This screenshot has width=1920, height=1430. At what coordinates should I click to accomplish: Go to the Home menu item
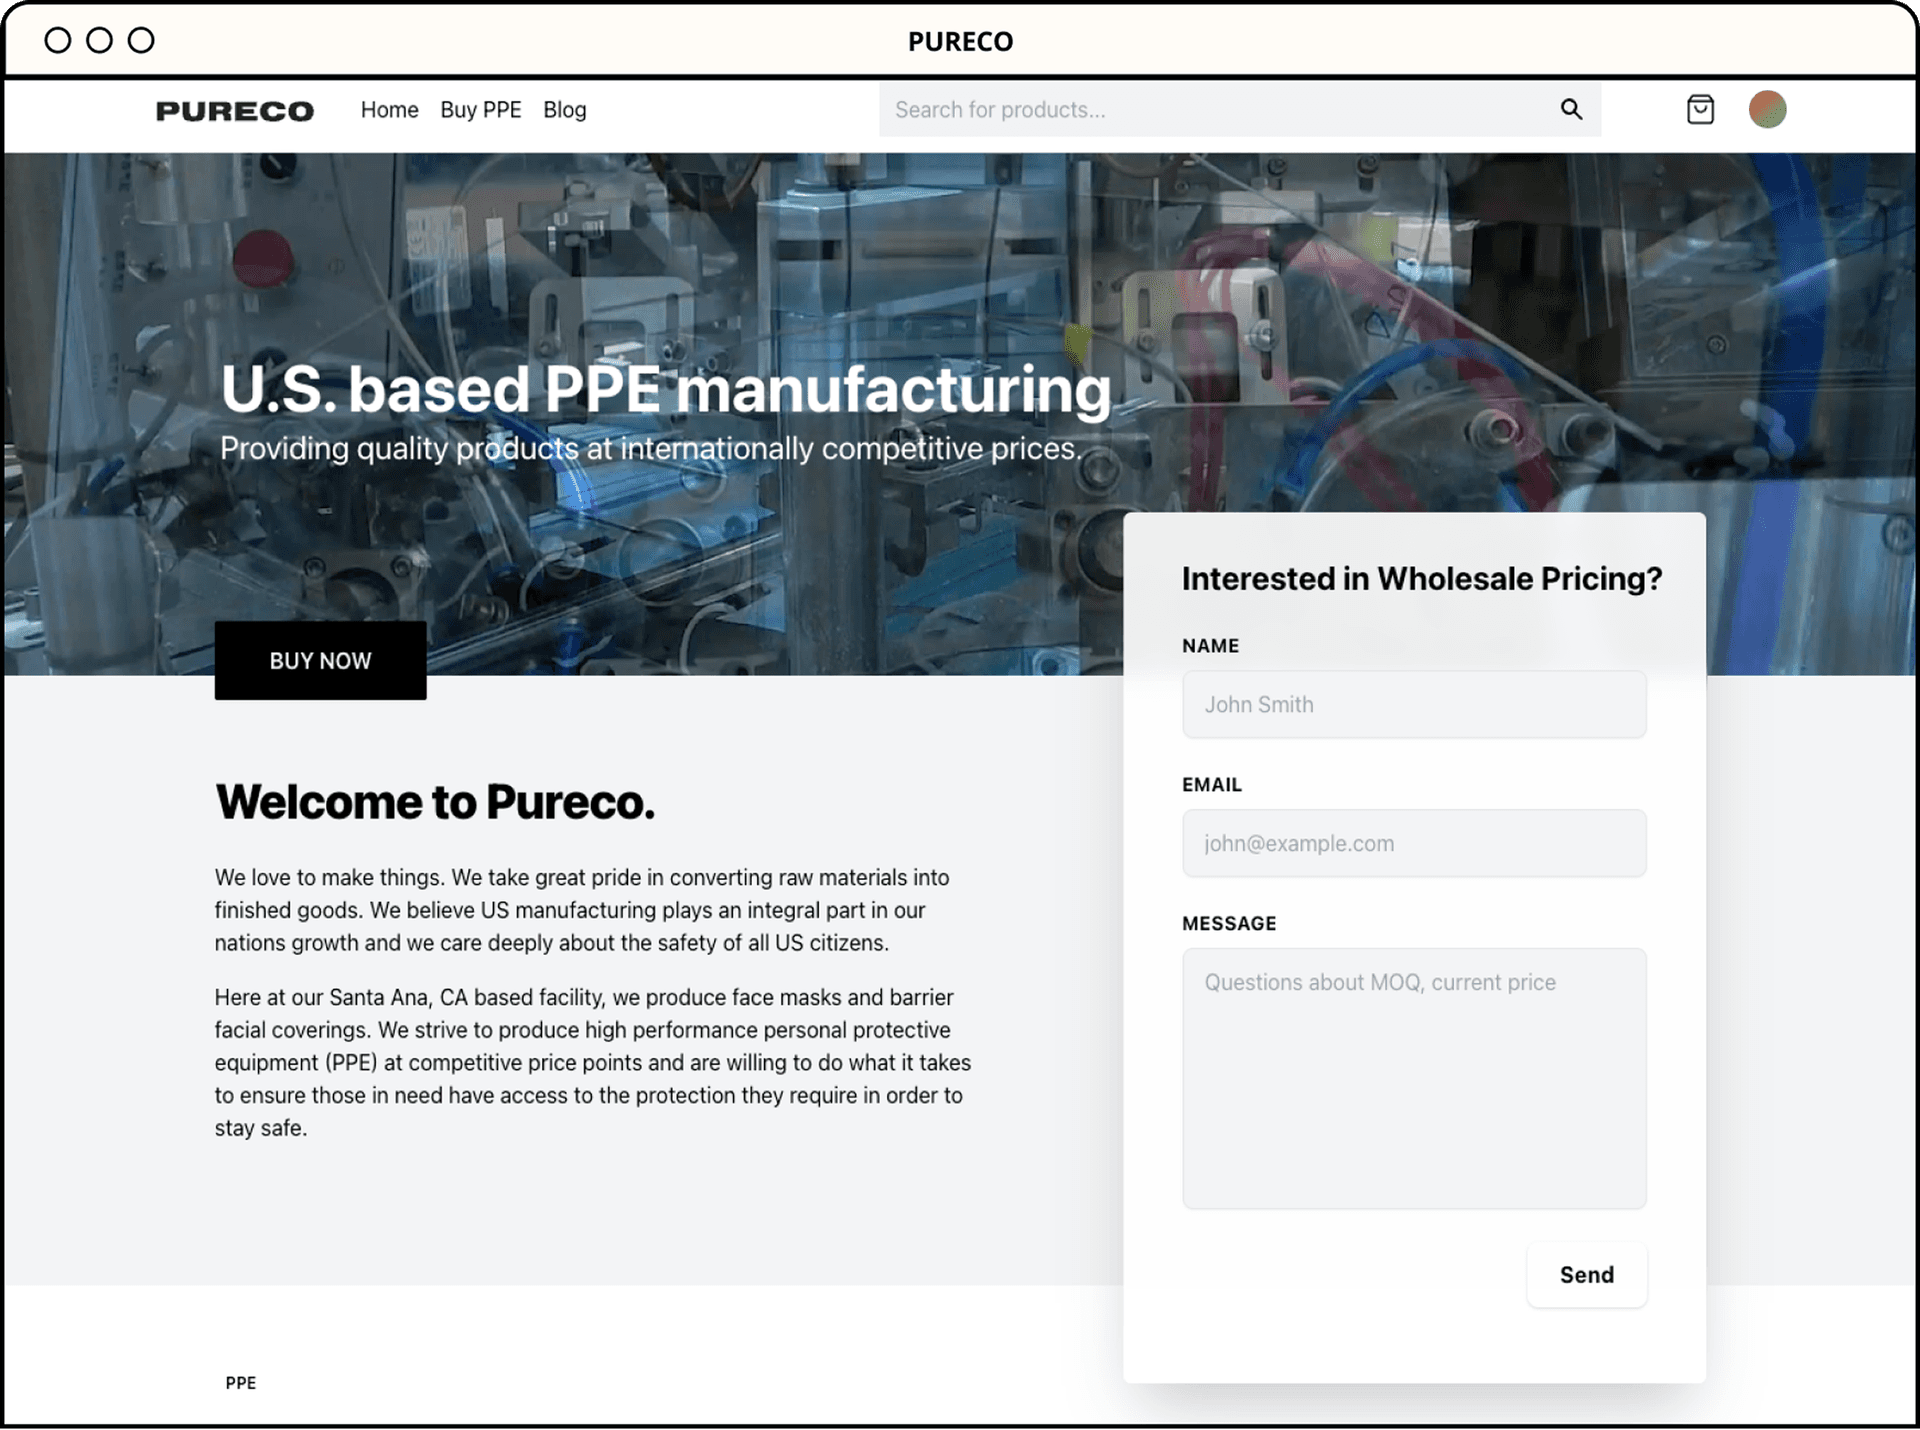pyautogui.click(x=389, y=110)
